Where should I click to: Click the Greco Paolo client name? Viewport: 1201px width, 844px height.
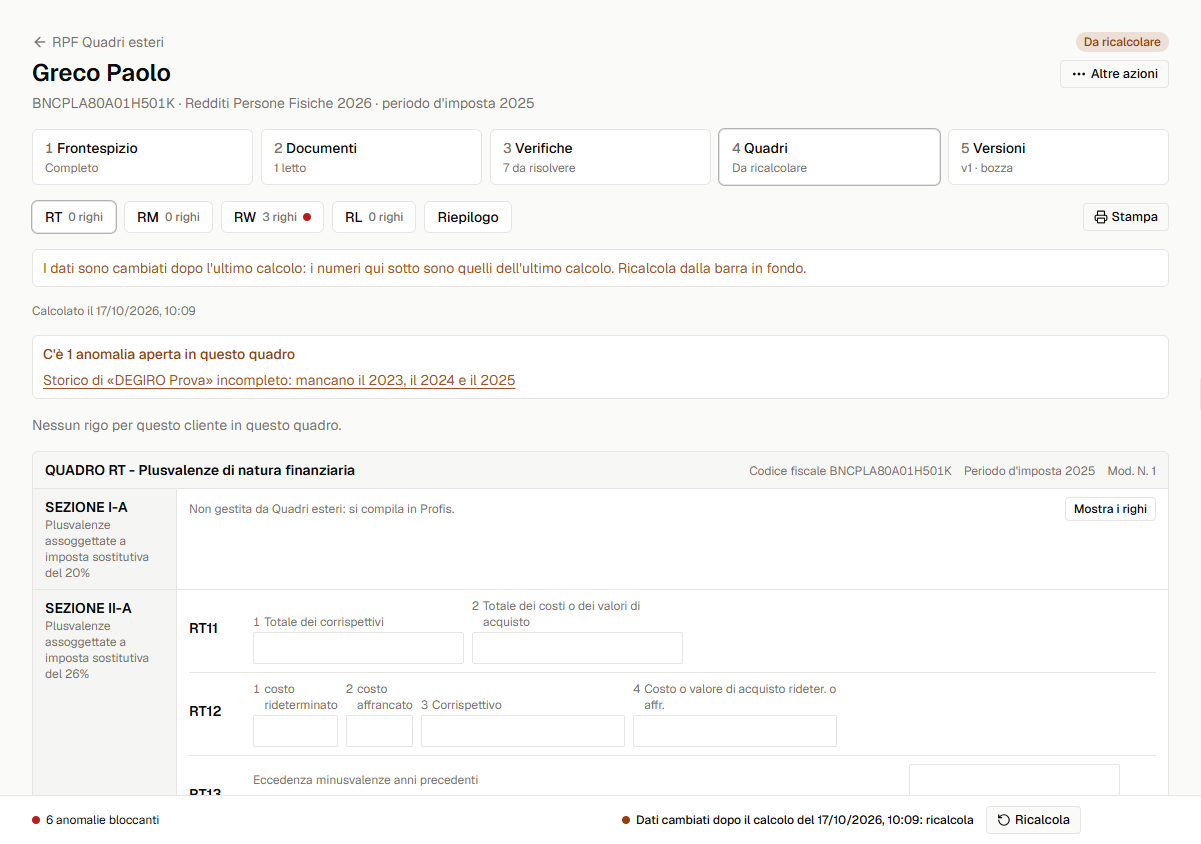point(101,73)
